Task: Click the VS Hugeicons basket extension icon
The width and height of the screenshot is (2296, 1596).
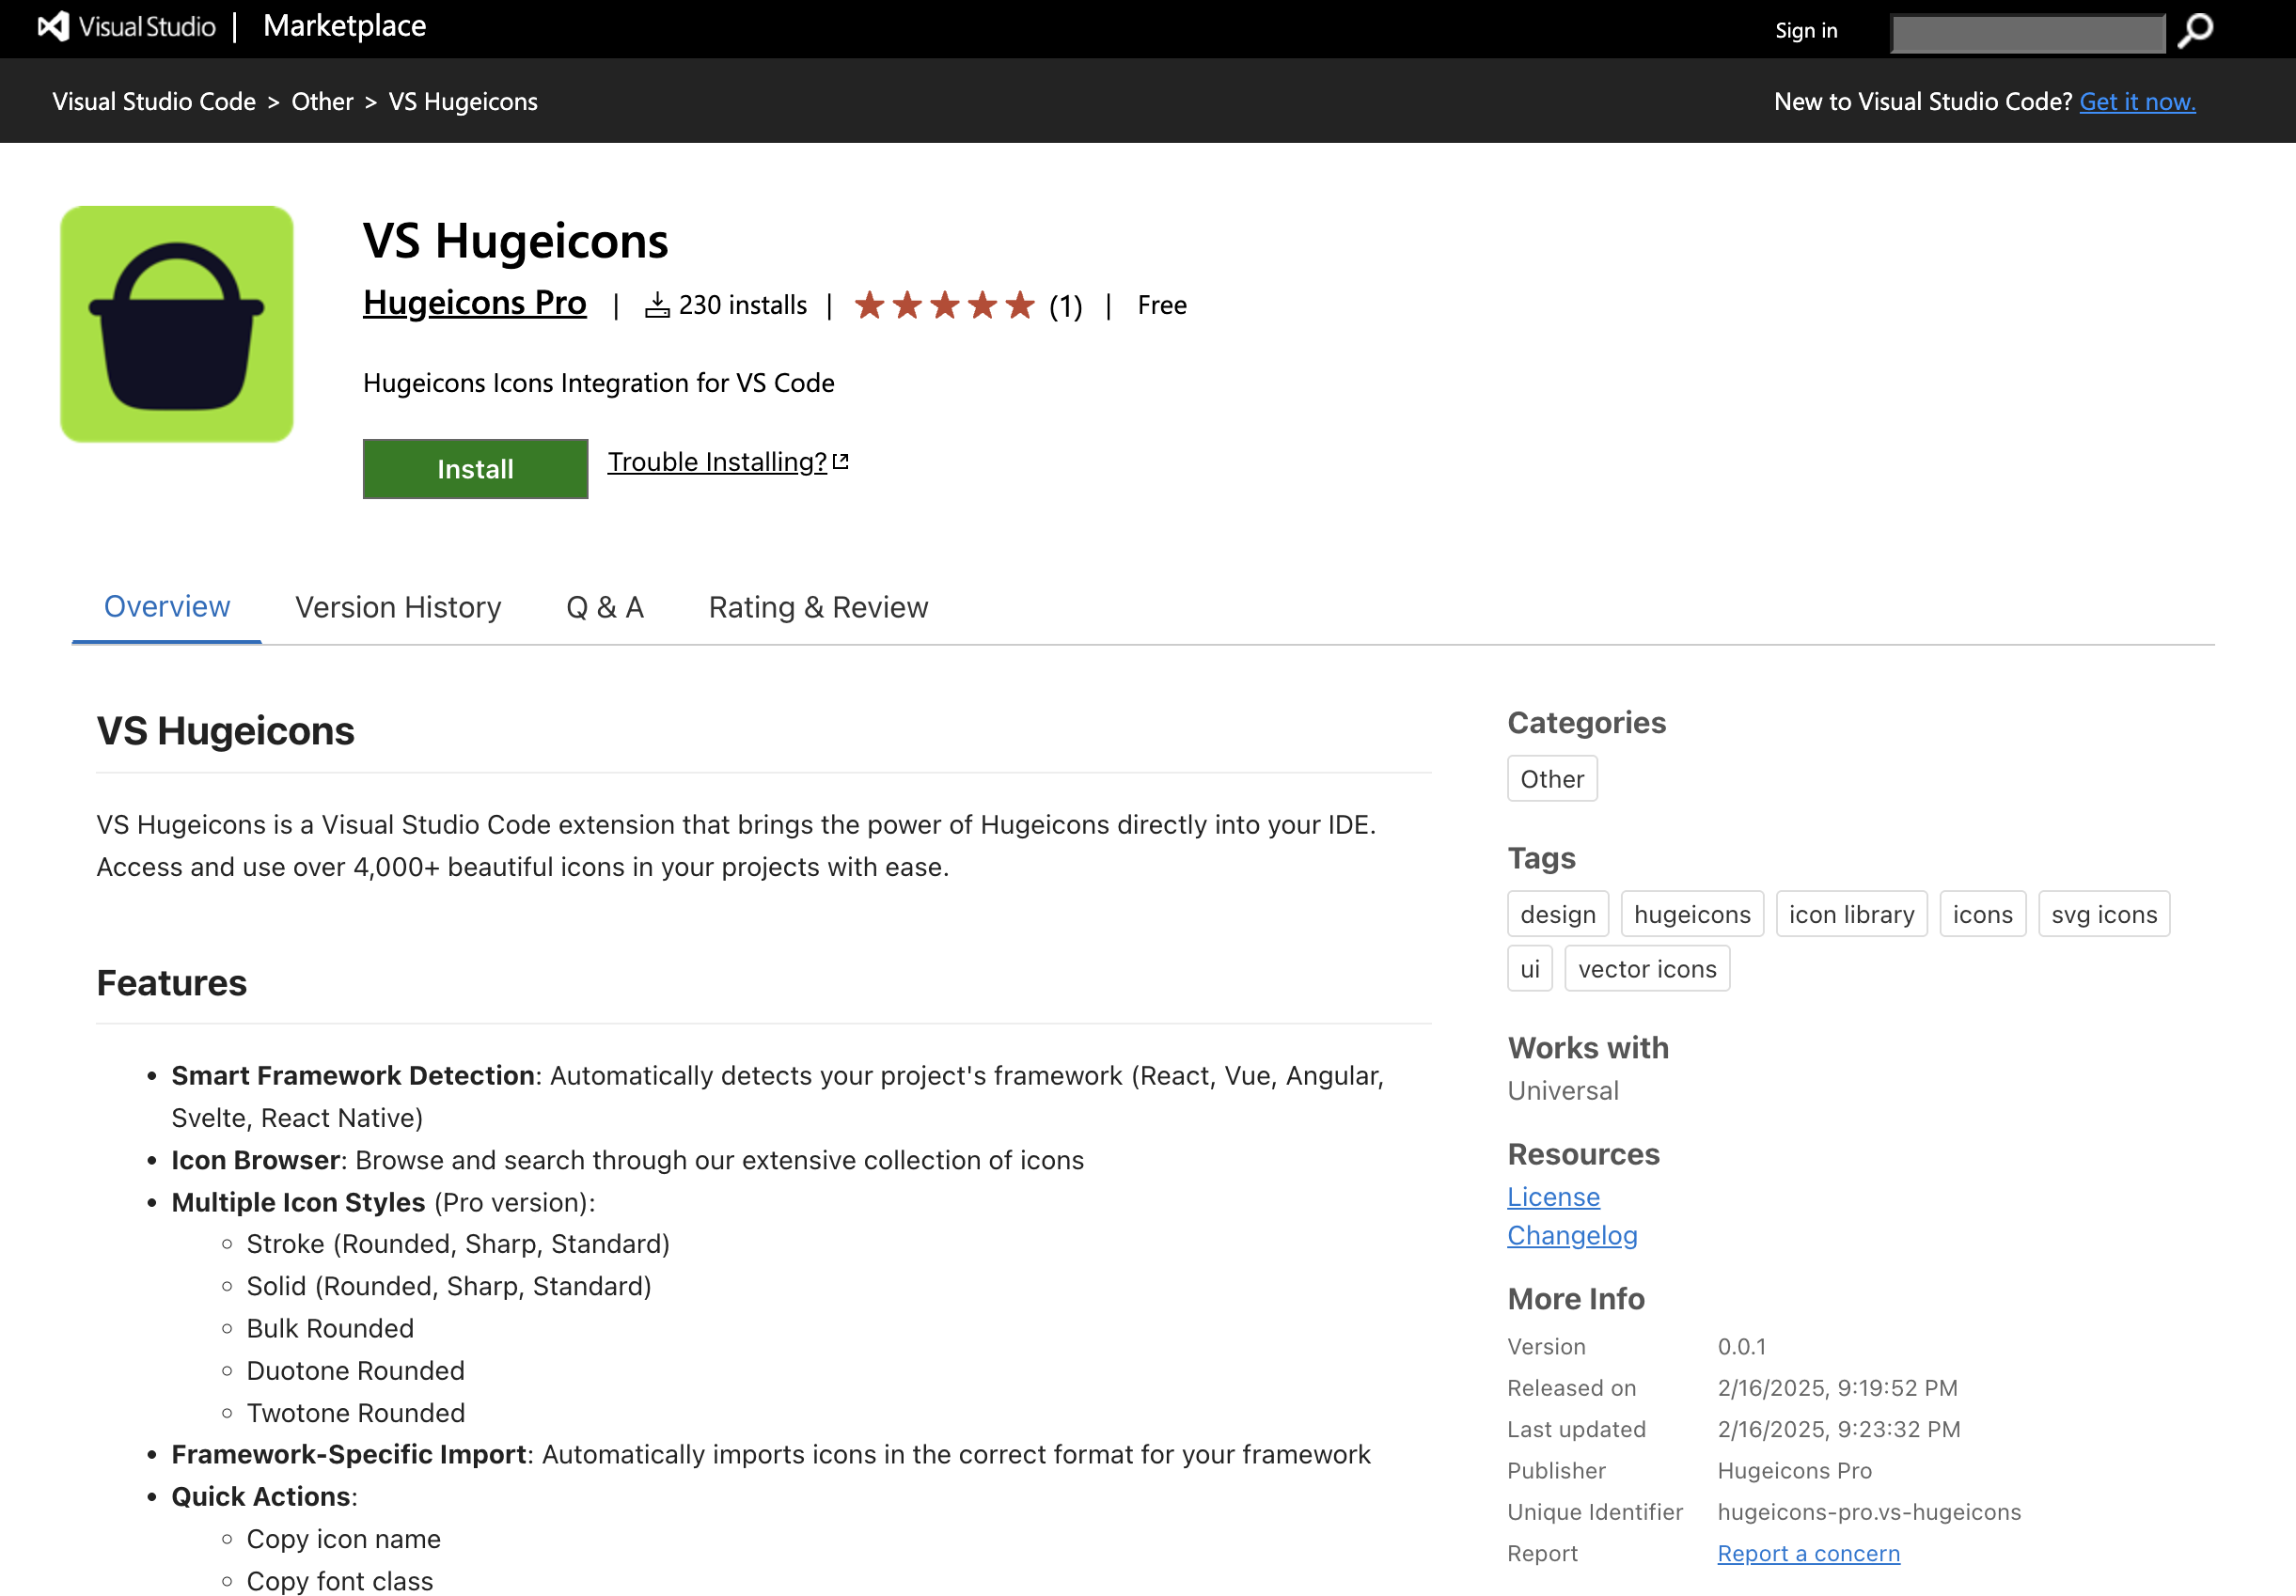Action: pyautogui.click(x=177, y=324)
